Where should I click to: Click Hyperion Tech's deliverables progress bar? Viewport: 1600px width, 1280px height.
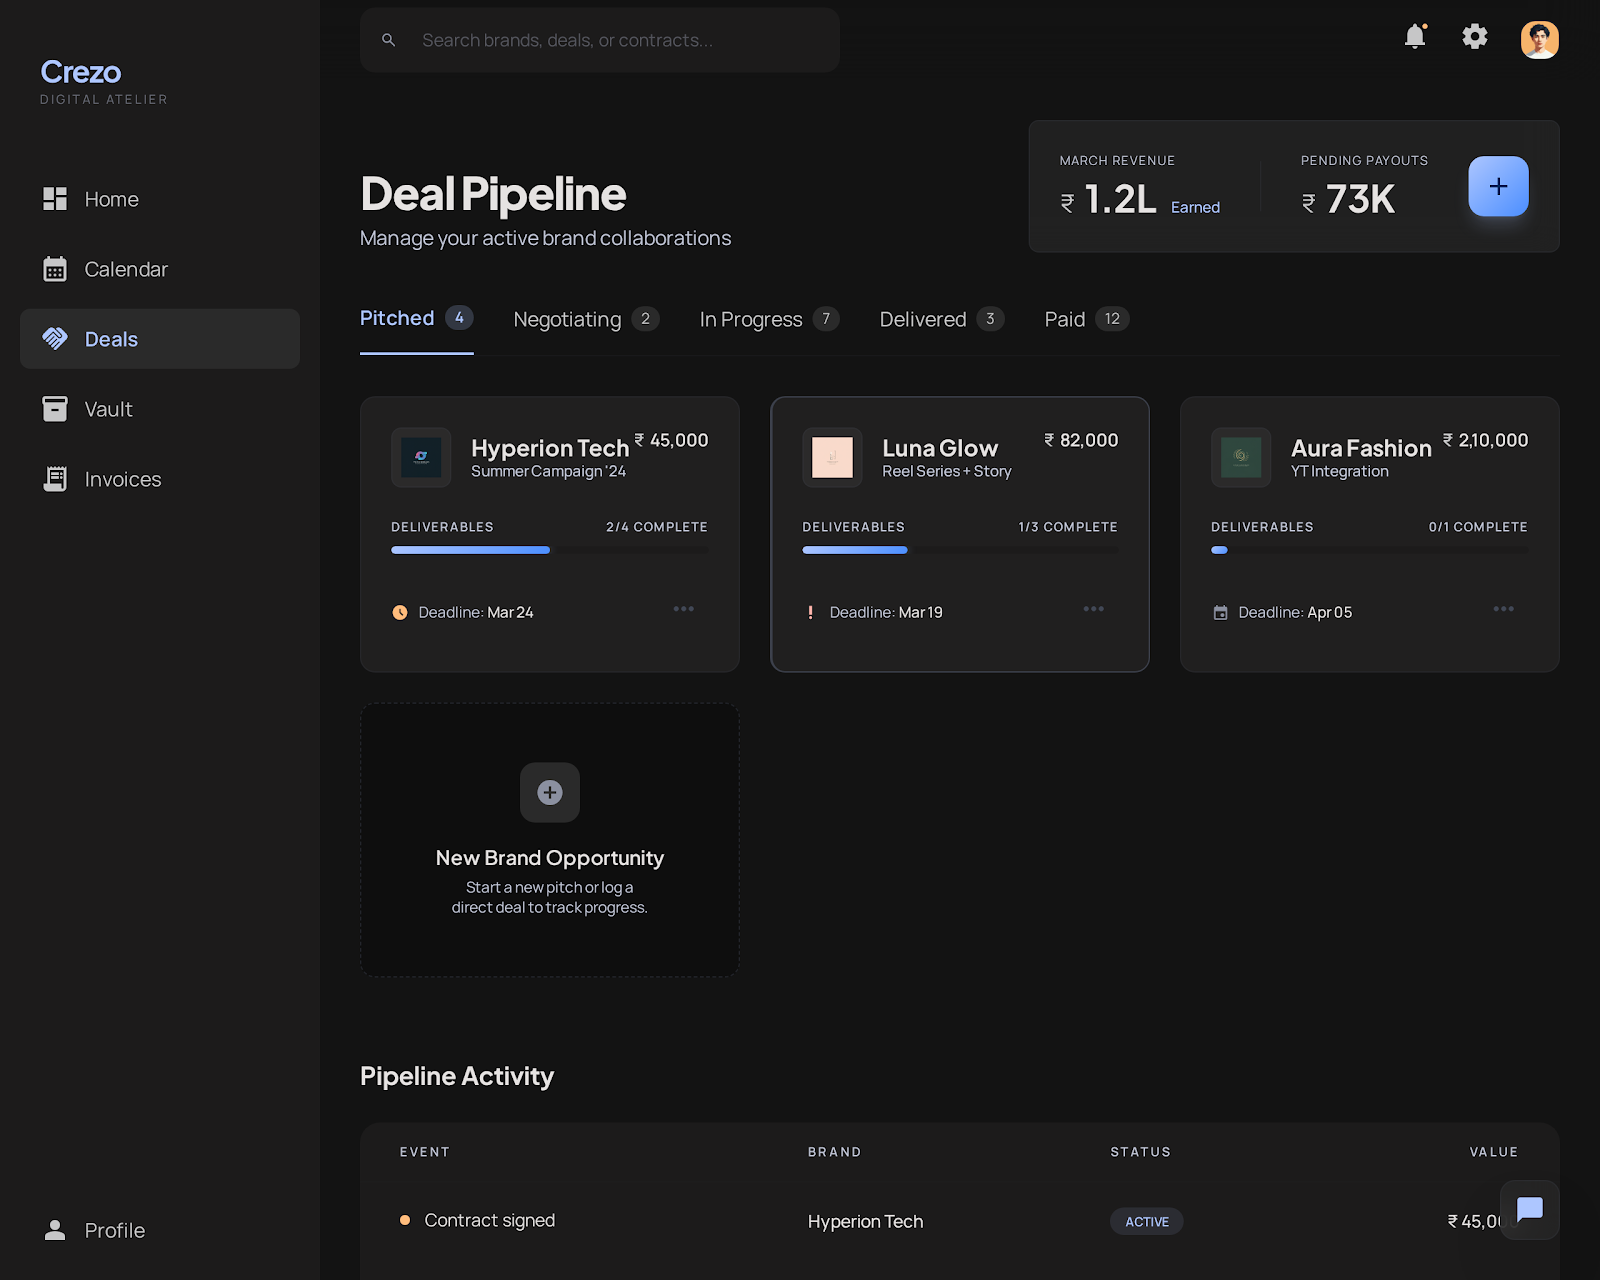548,550
